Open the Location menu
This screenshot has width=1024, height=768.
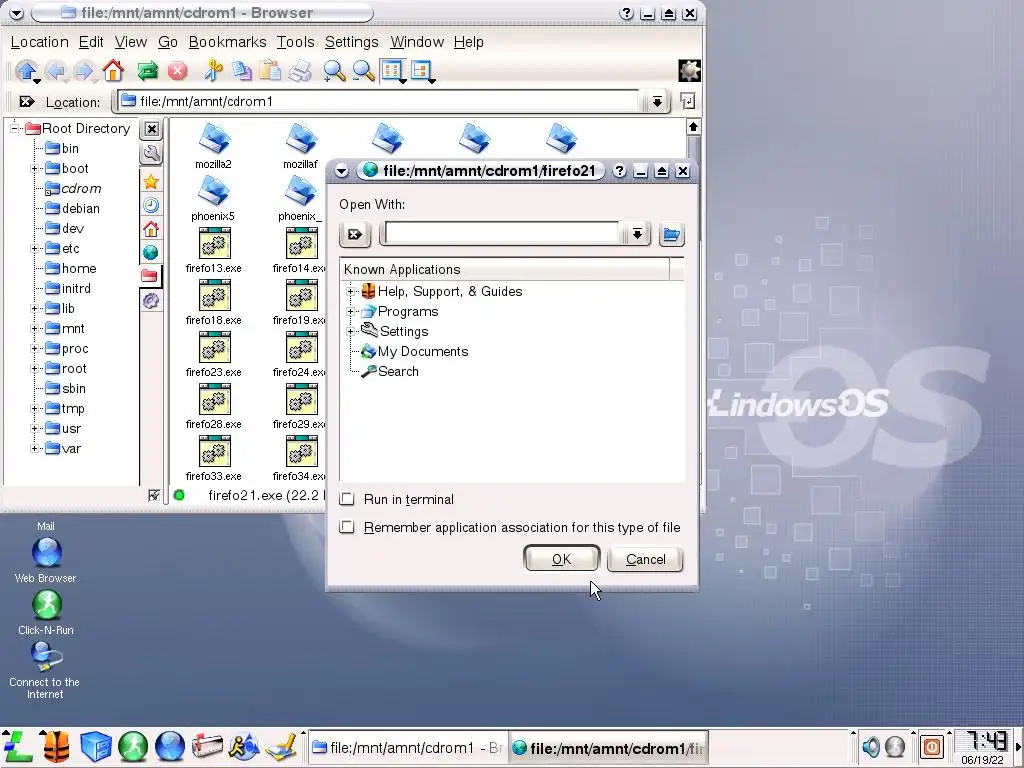(39, 42)
